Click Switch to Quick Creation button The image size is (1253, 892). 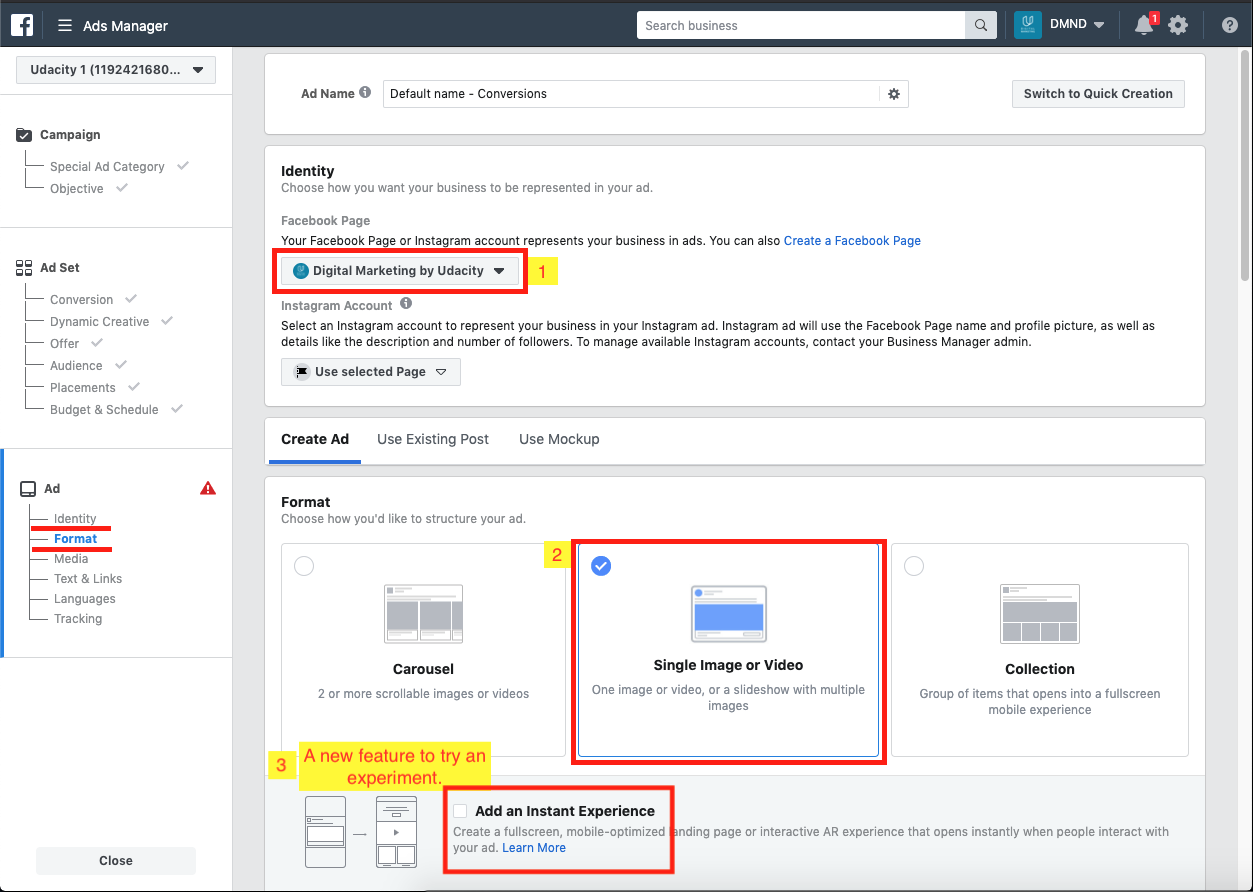point(1098,94)
